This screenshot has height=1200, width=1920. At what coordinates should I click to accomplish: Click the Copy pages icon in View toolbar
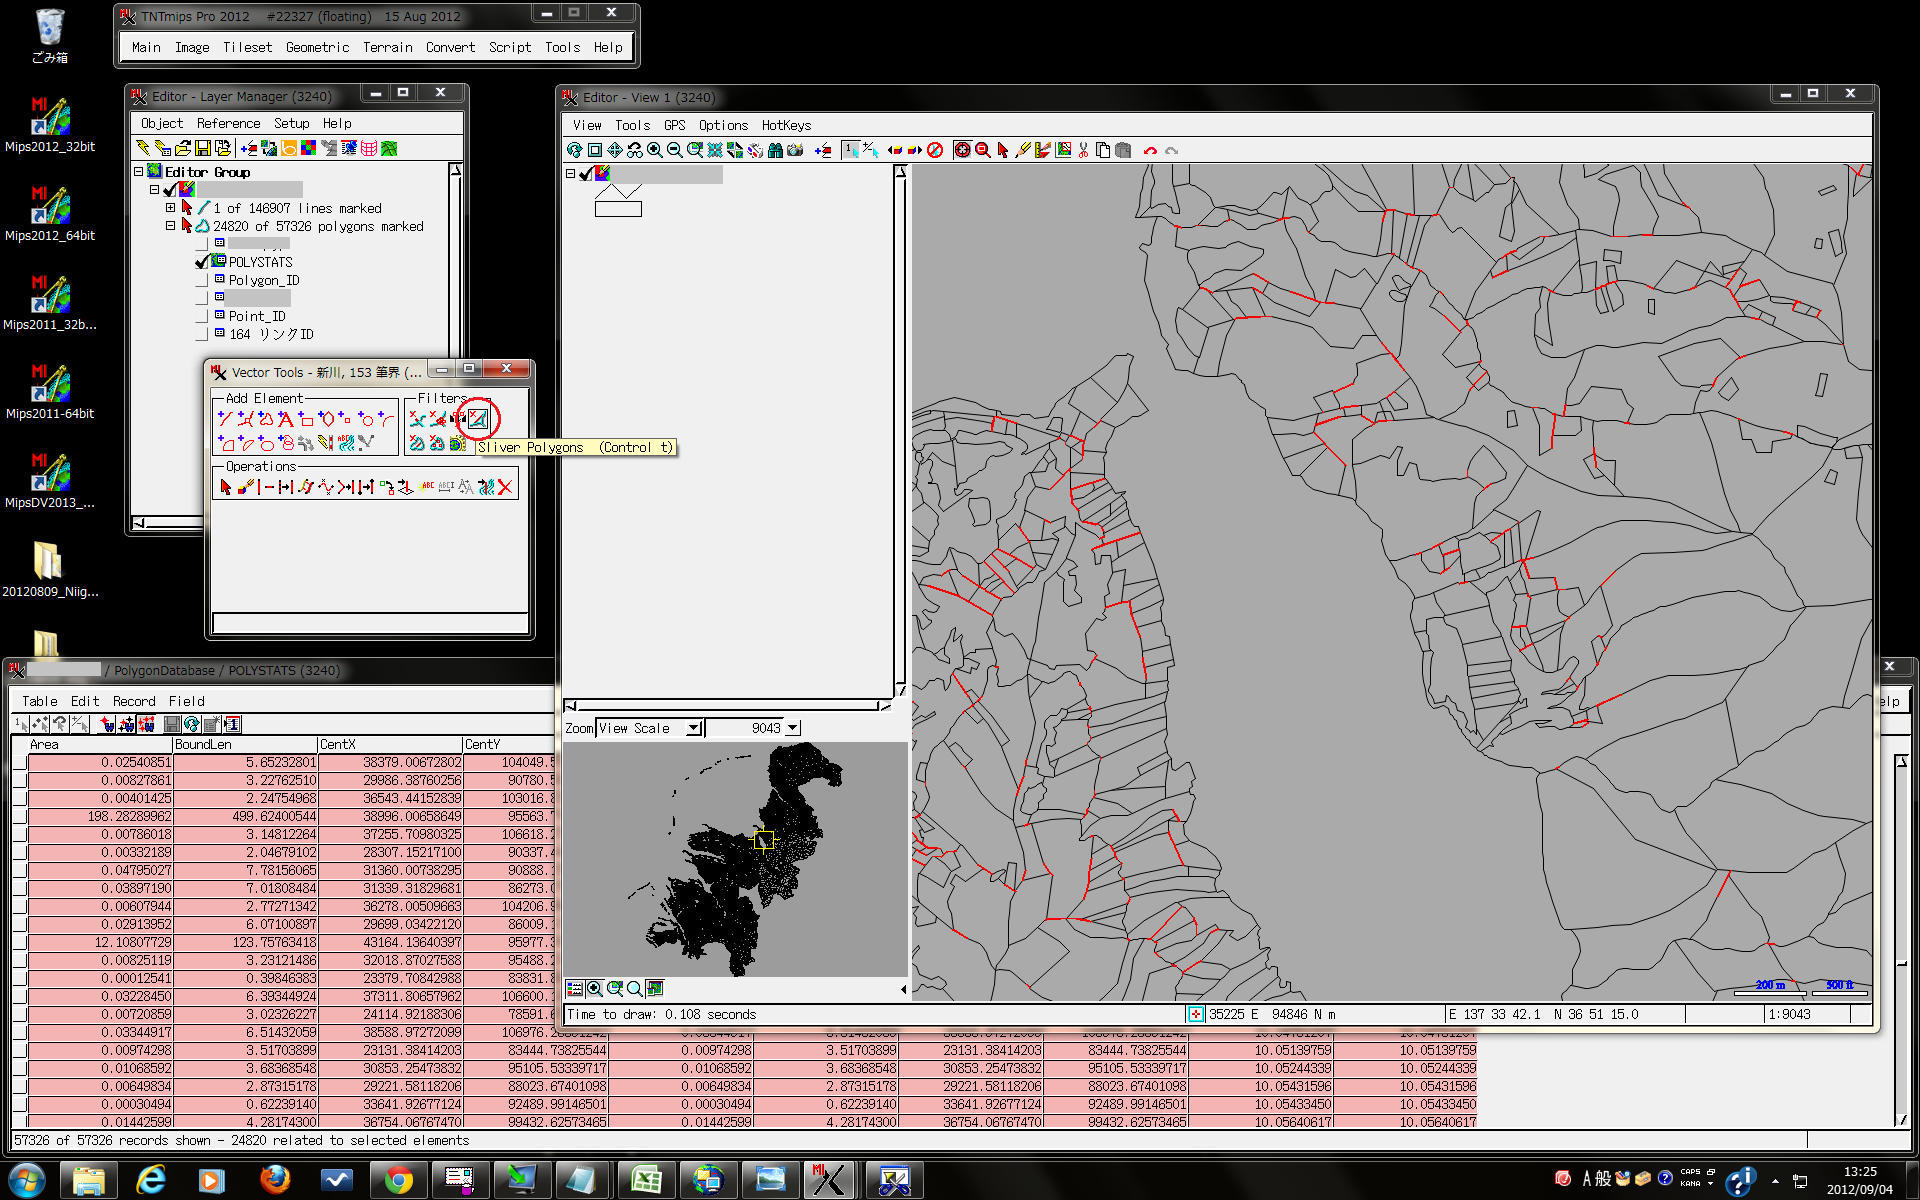pos(1103,150)
